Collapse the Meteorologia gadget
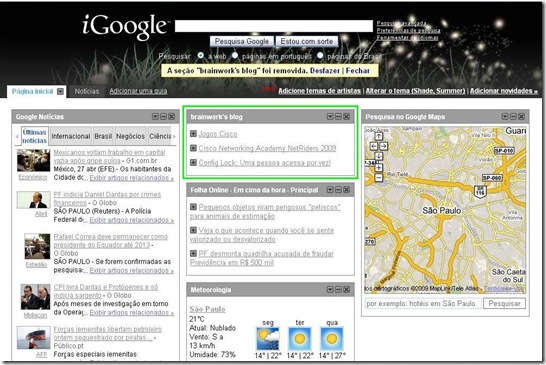The image size is (546, 365). tap(338, 289)
